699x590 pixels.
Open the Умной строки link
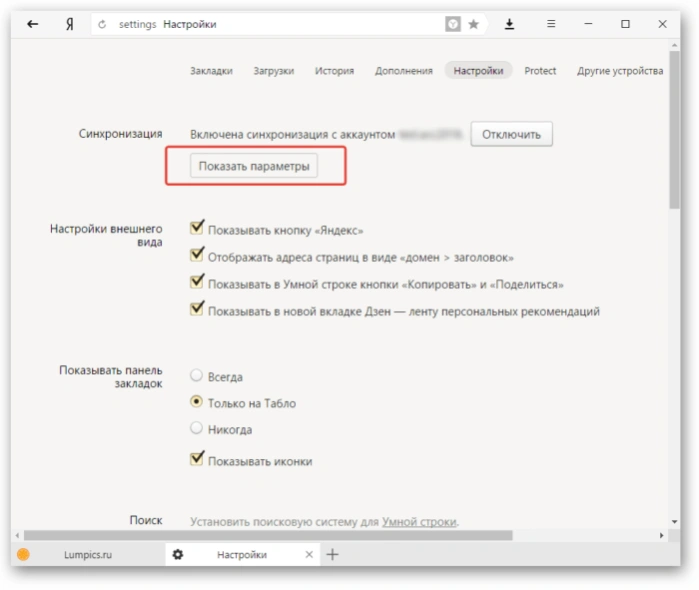coord(419,521)
